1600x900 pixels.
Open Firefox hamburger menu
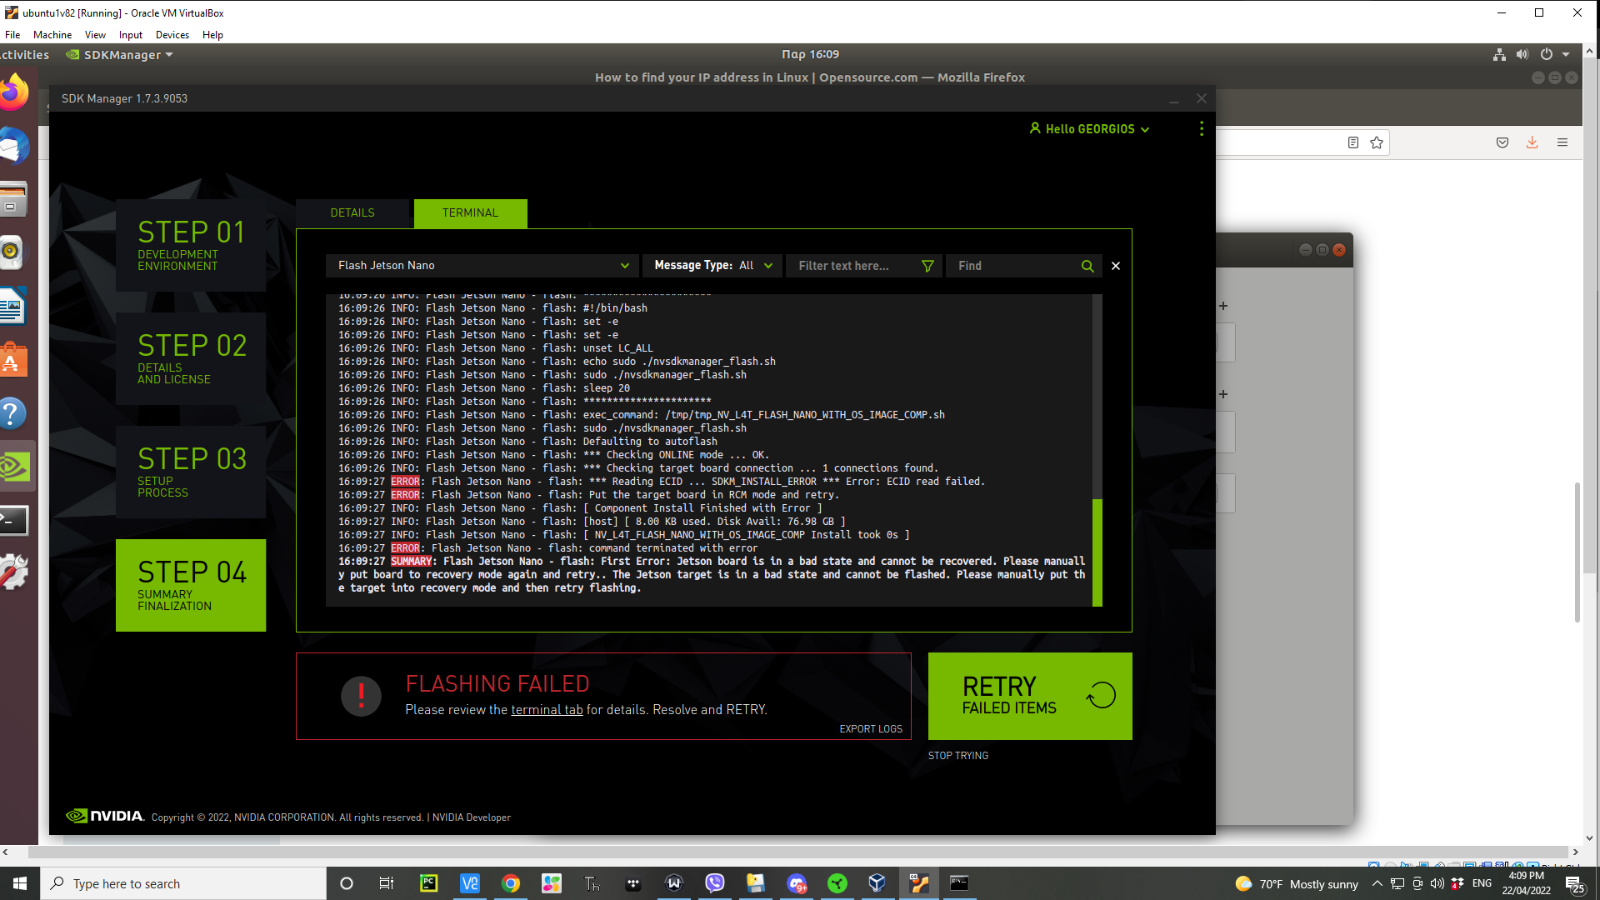1562,143
